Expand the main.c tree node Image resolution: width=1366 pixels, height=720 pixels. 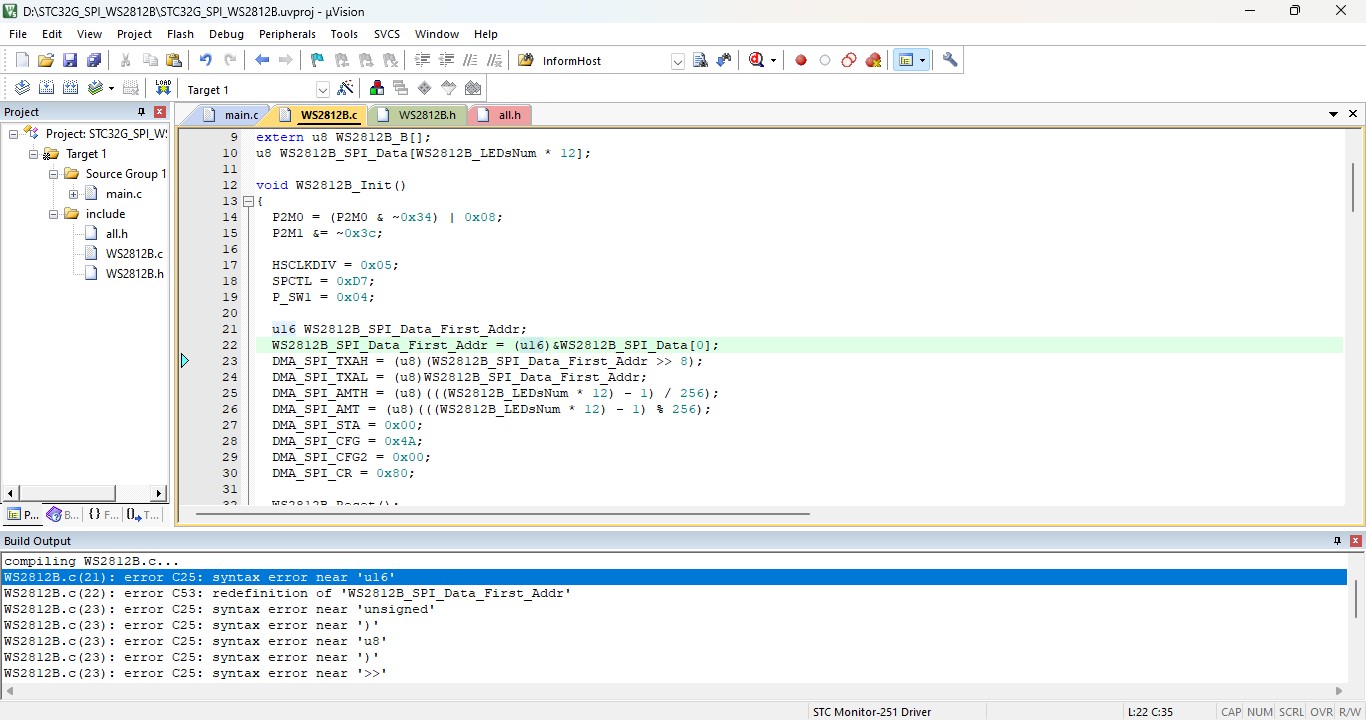(74, 194)
